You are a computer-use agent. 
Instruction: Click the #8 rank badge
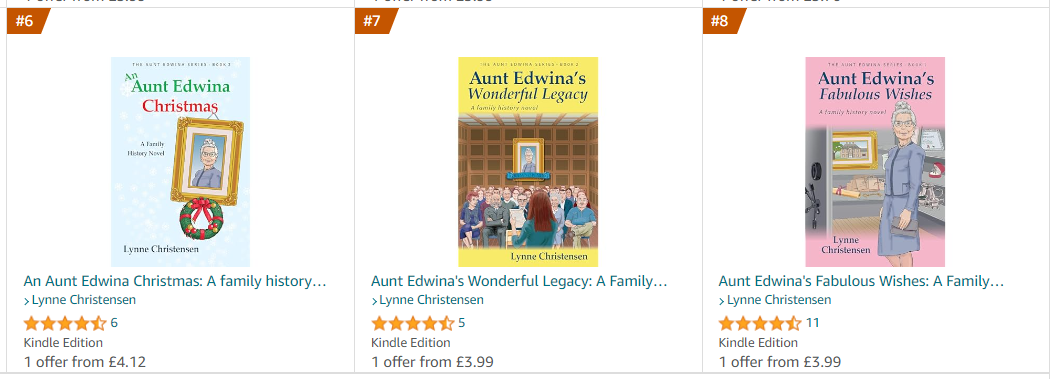723,21
